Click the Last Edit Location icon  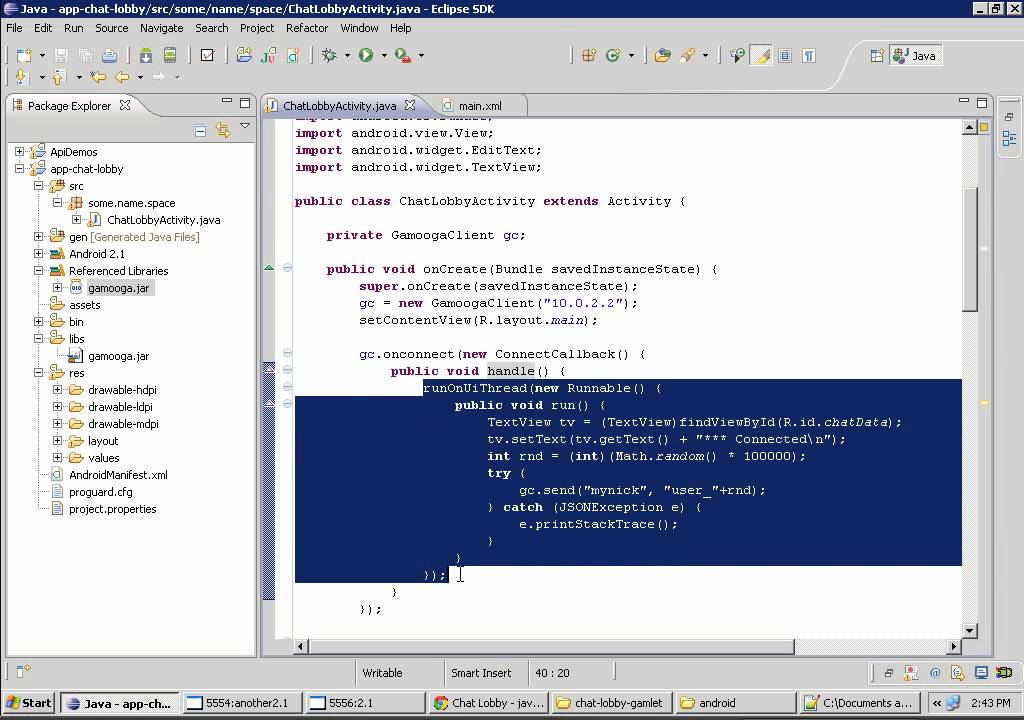98,77
